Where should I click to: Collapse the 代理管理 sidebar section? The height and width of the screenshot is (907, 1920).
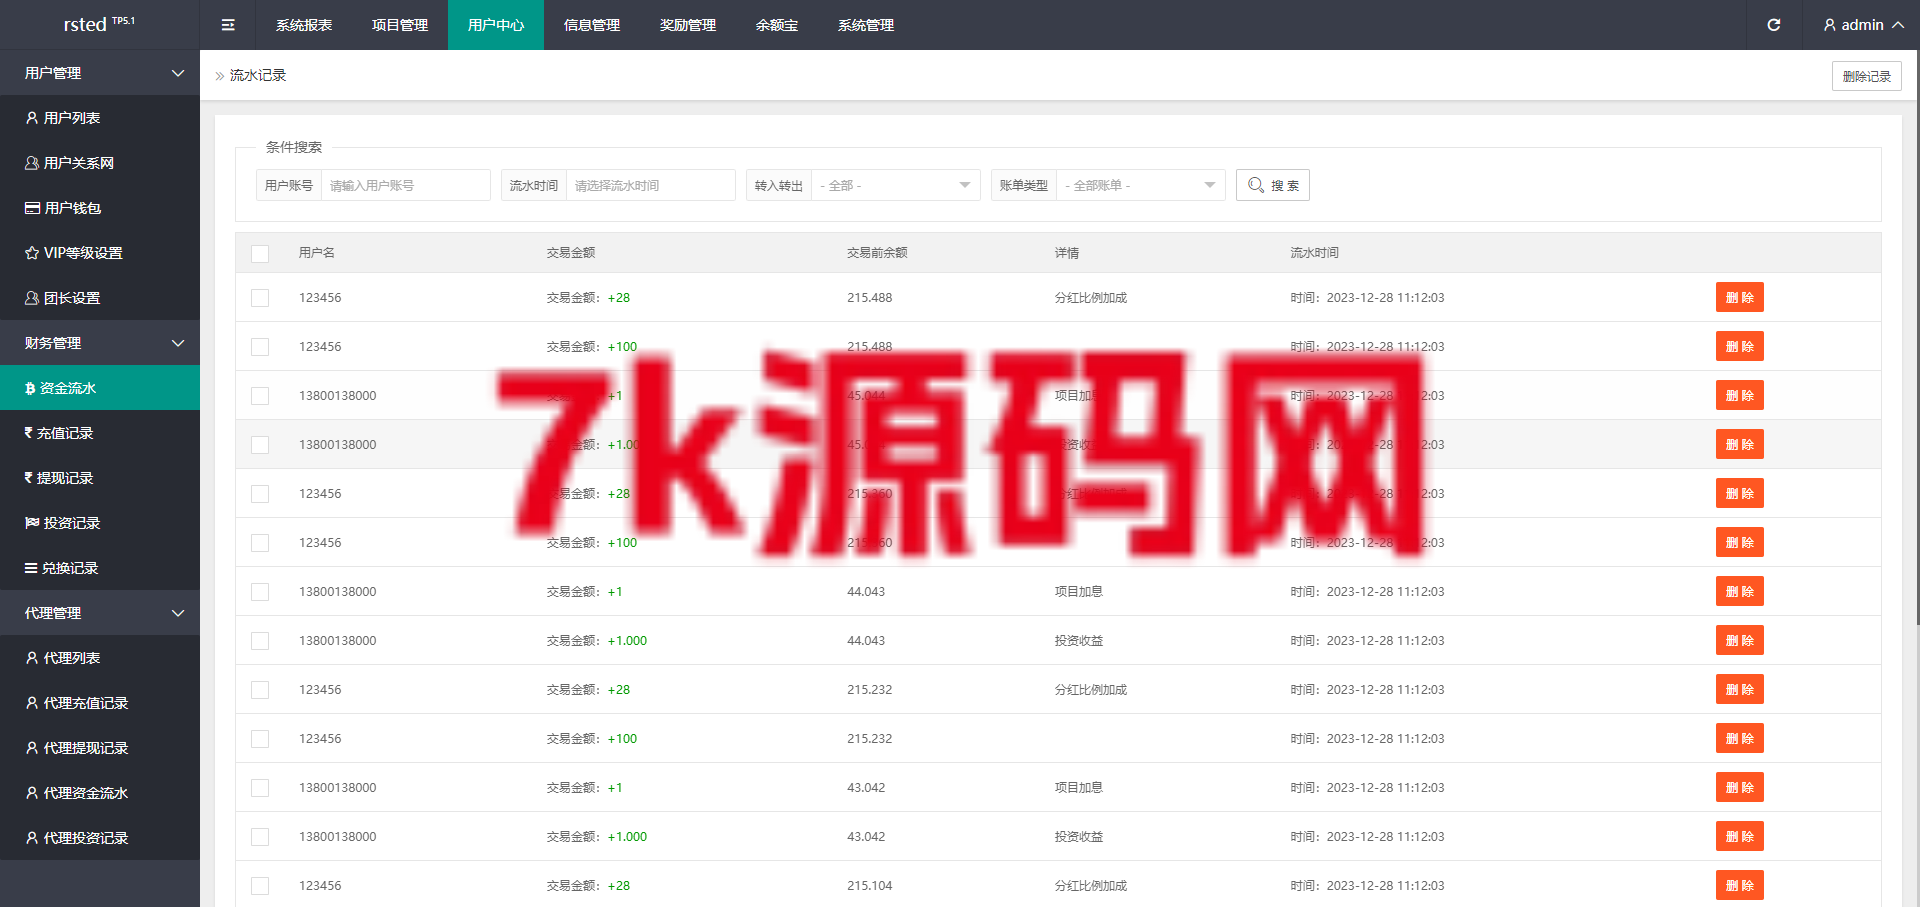click(x=100, y=613)
